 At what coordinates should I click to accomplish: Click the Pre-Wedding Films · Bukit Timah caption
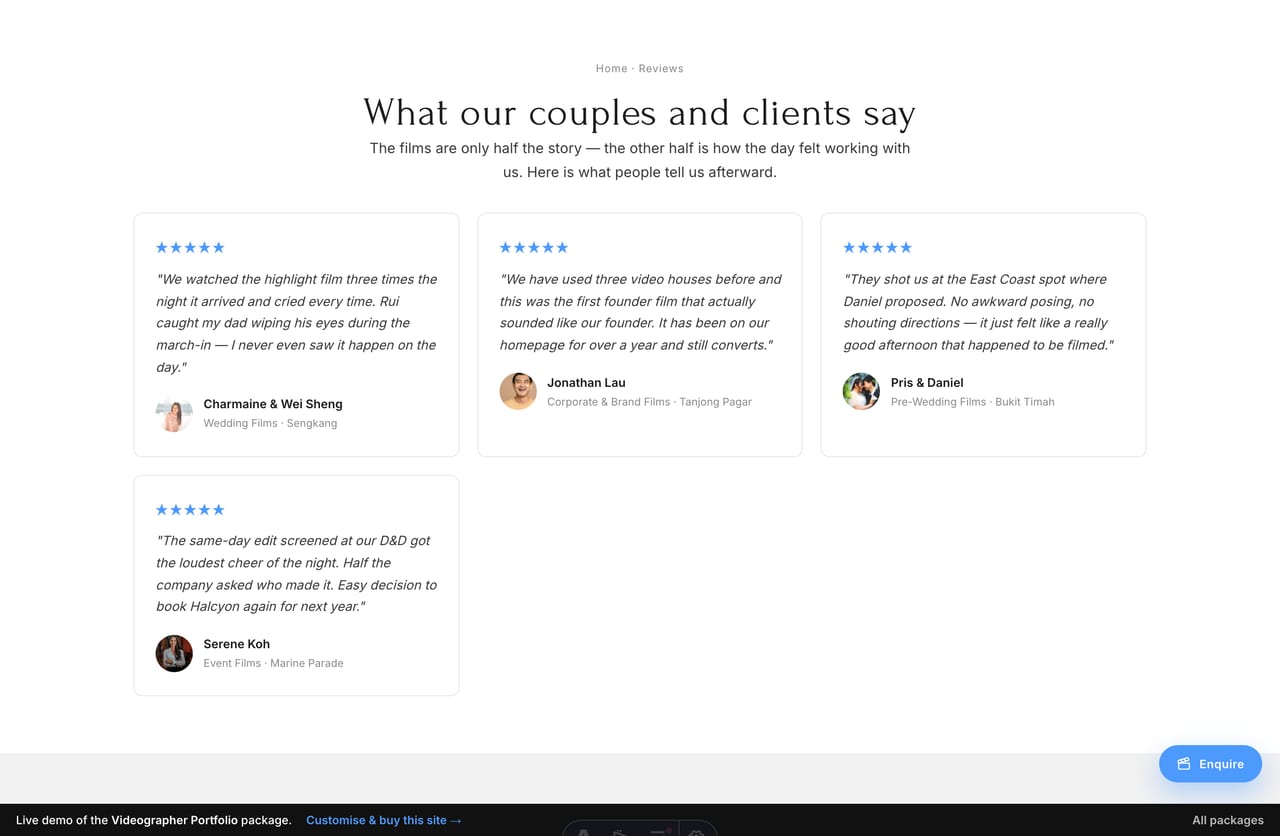(x=972, y=402)
